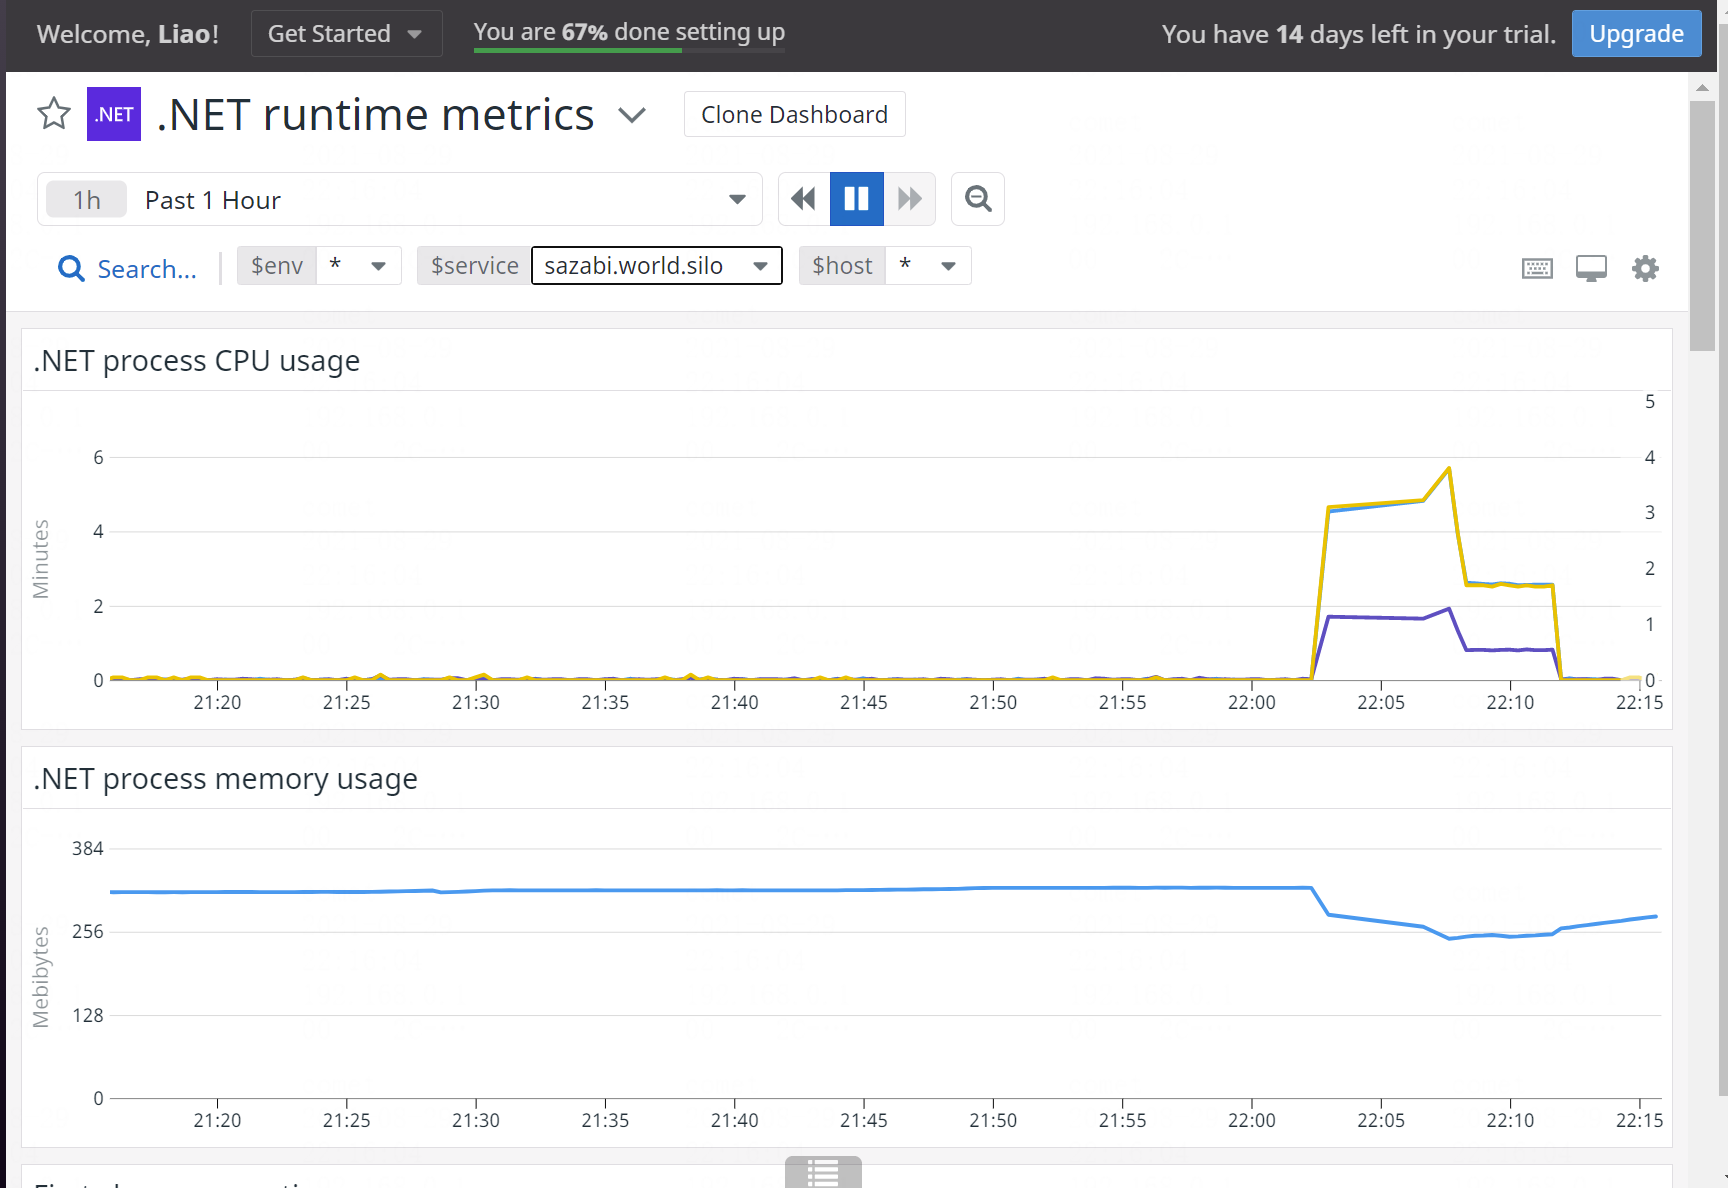Open the $service sazabi.world.silo dropdown
This screenshot has width=1728, height=1188.
[657, 266]
